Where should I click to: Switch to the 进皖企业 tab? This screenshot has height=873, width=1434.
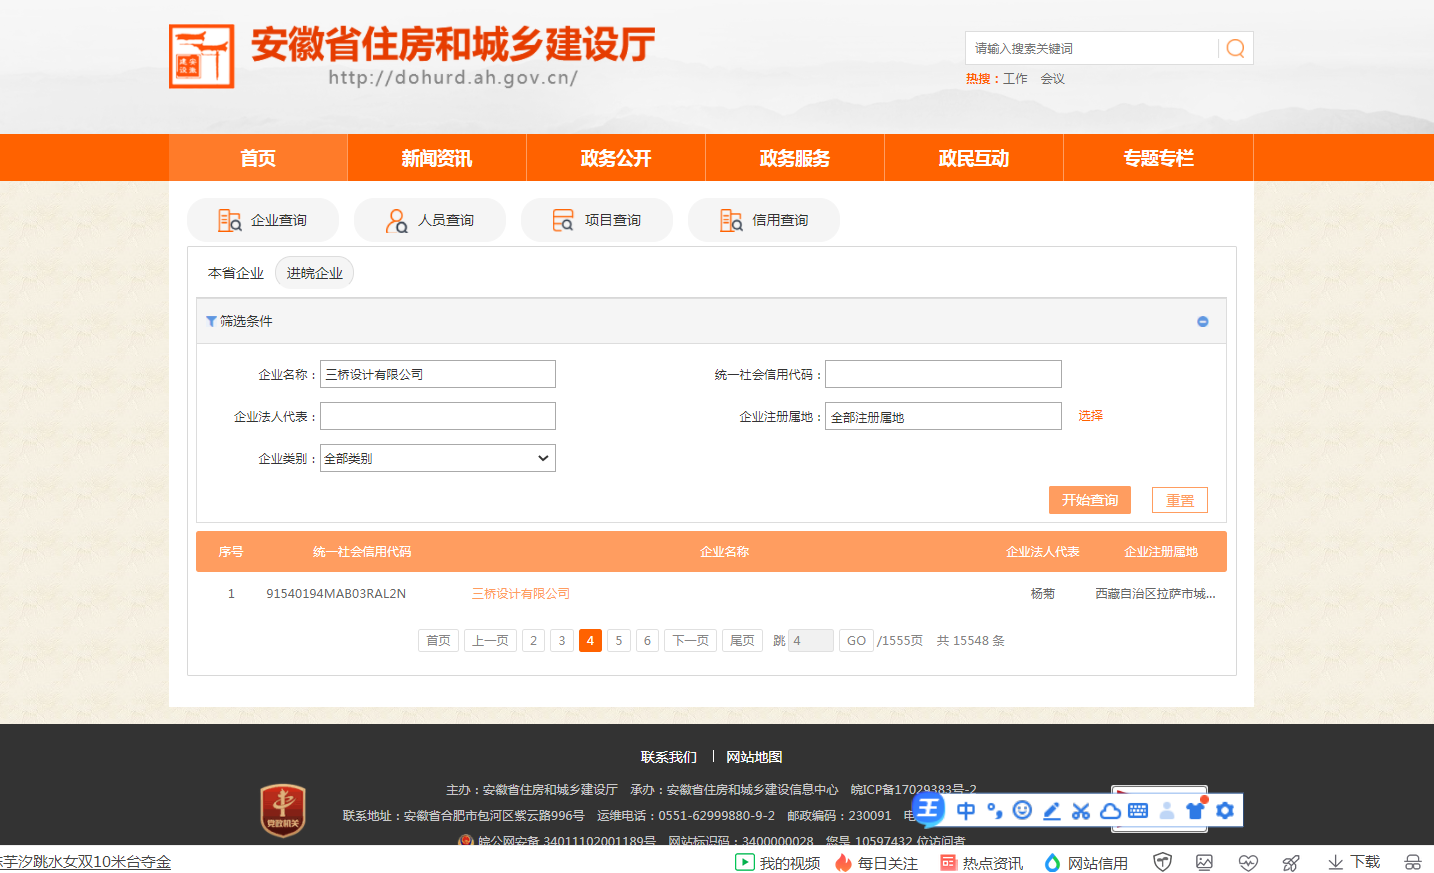coord(314,273)
